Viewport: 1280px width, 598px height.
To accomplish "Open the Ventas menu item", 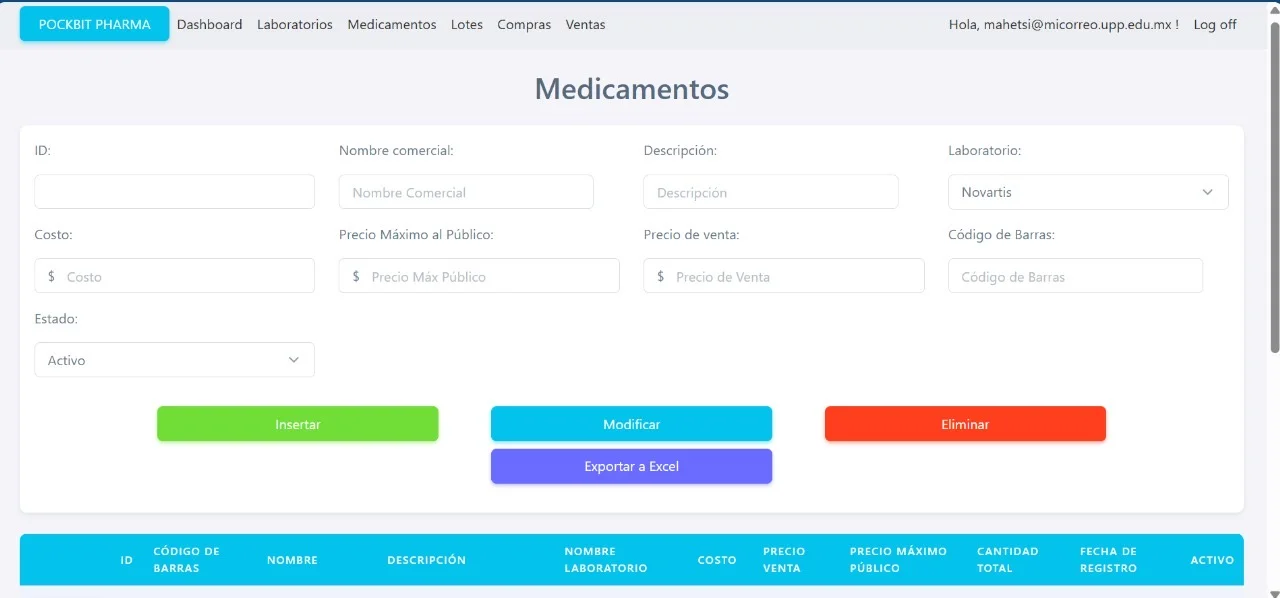I will click(585, 24).
